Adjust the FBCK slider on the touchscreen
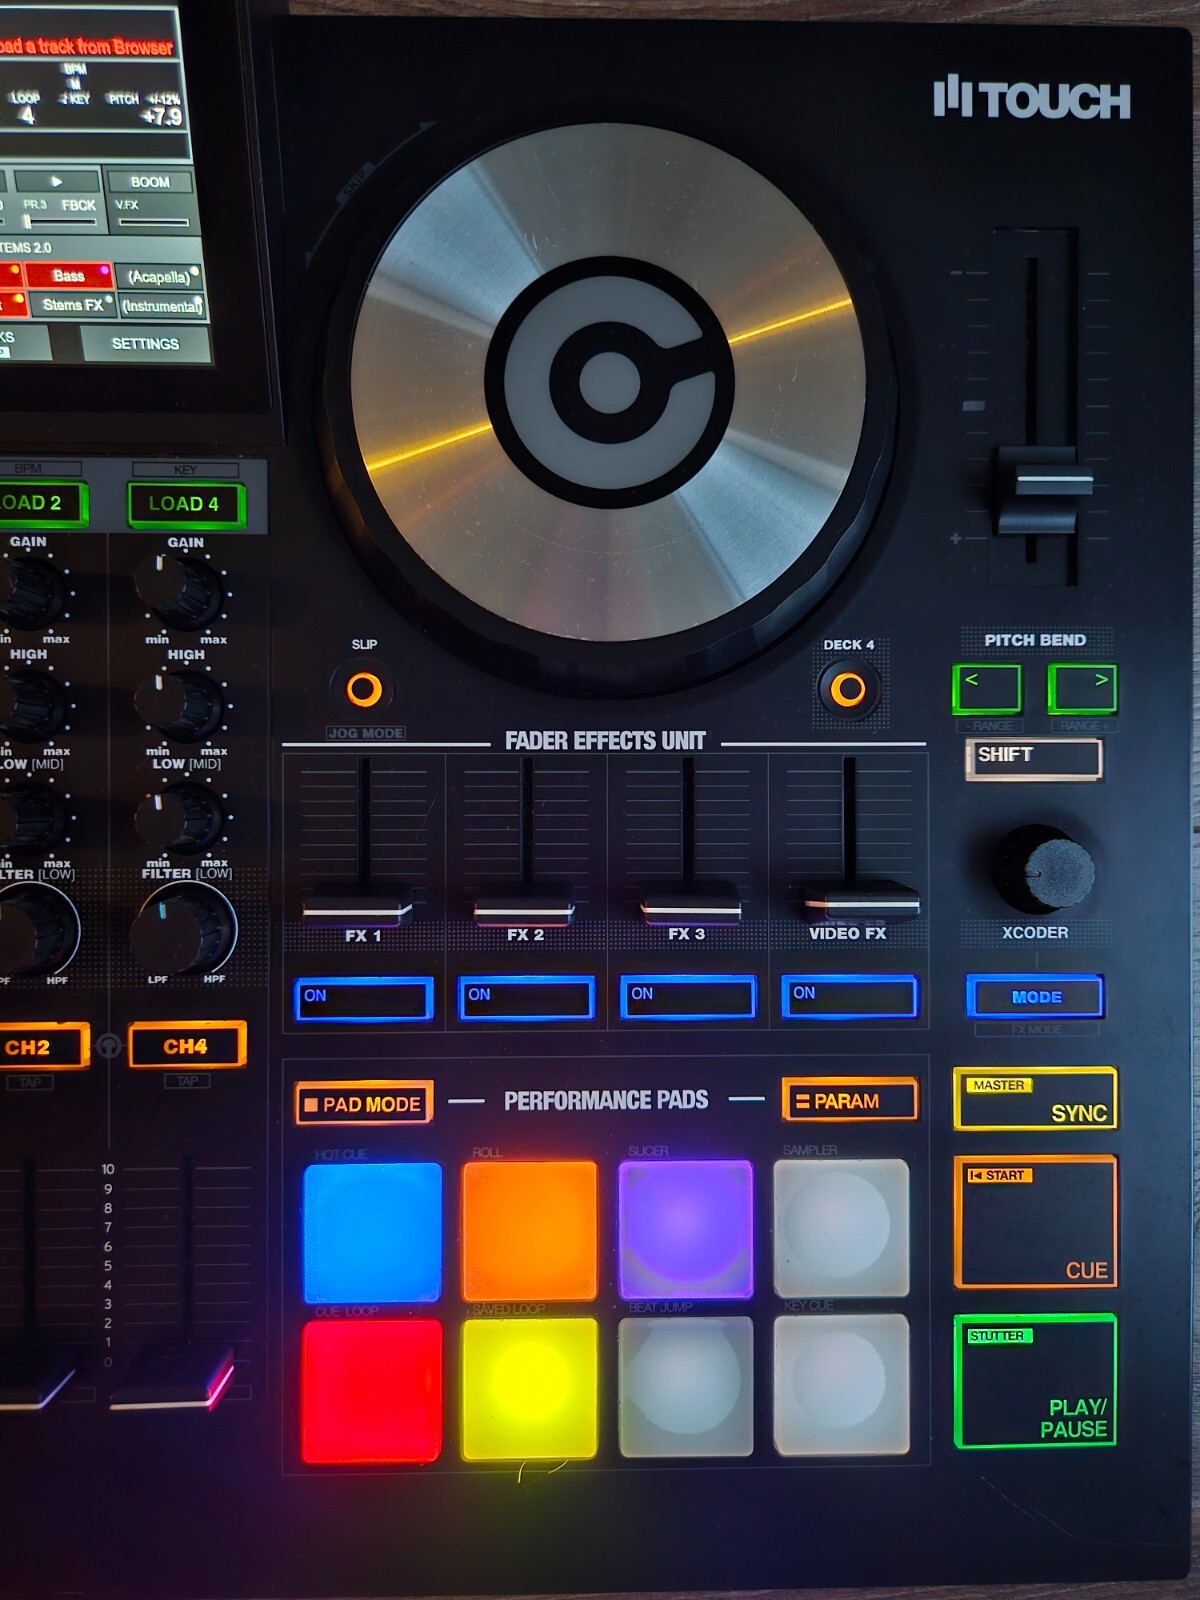This screenshot has width=1200, height=1600. coord(58,222)
